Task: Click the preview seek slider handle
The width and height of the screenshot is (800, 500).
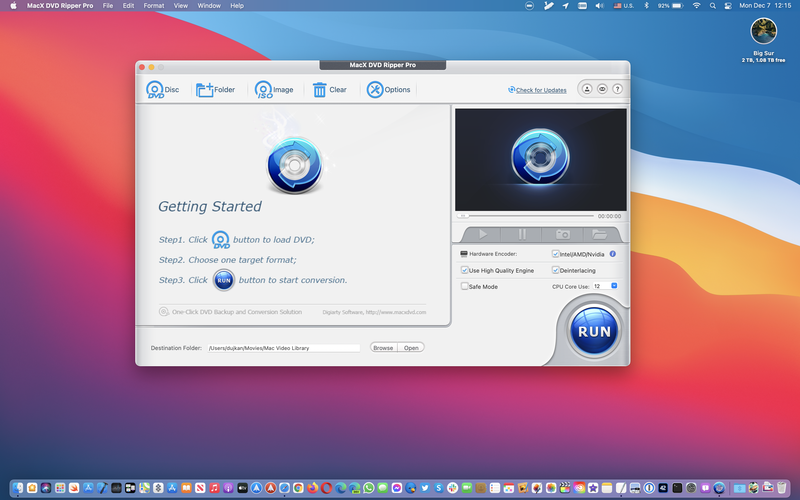Action: [x=463, y=216]
